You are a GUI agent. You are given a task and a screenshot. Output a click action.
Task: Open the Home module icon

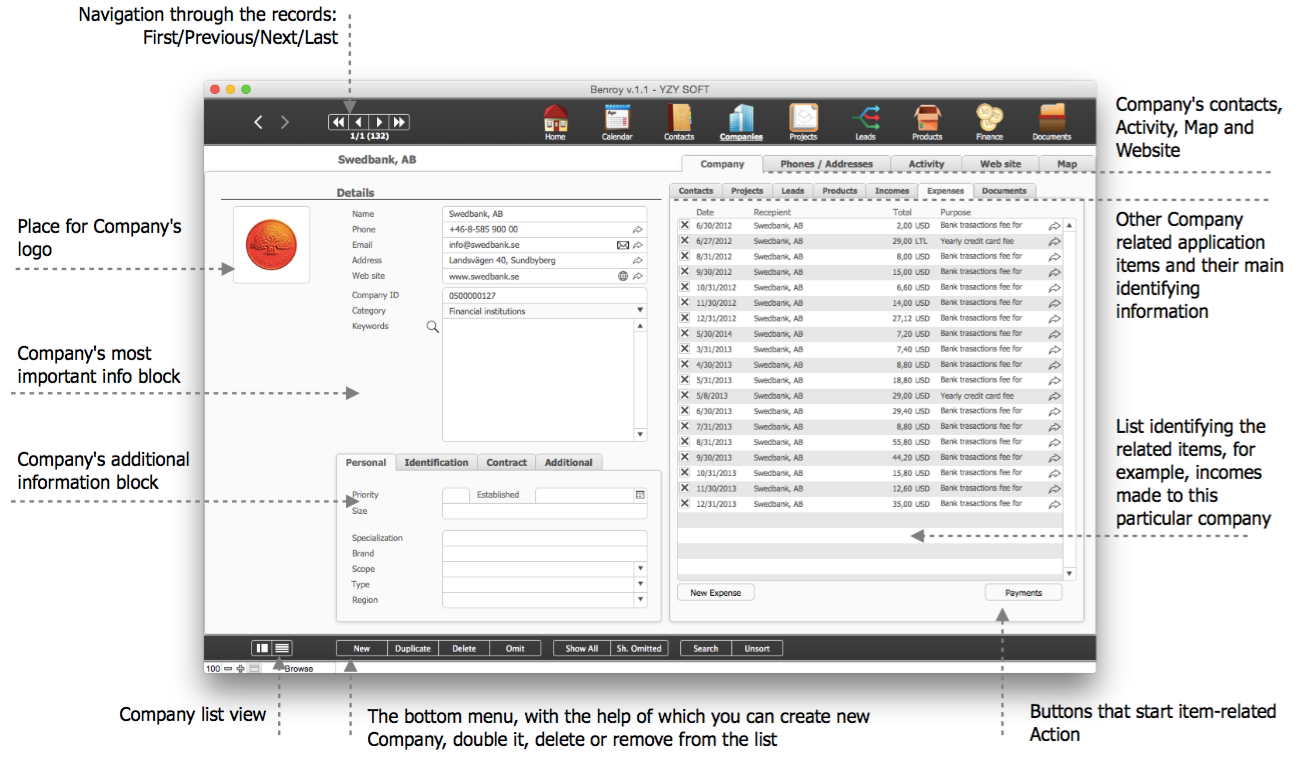point(555,121)
